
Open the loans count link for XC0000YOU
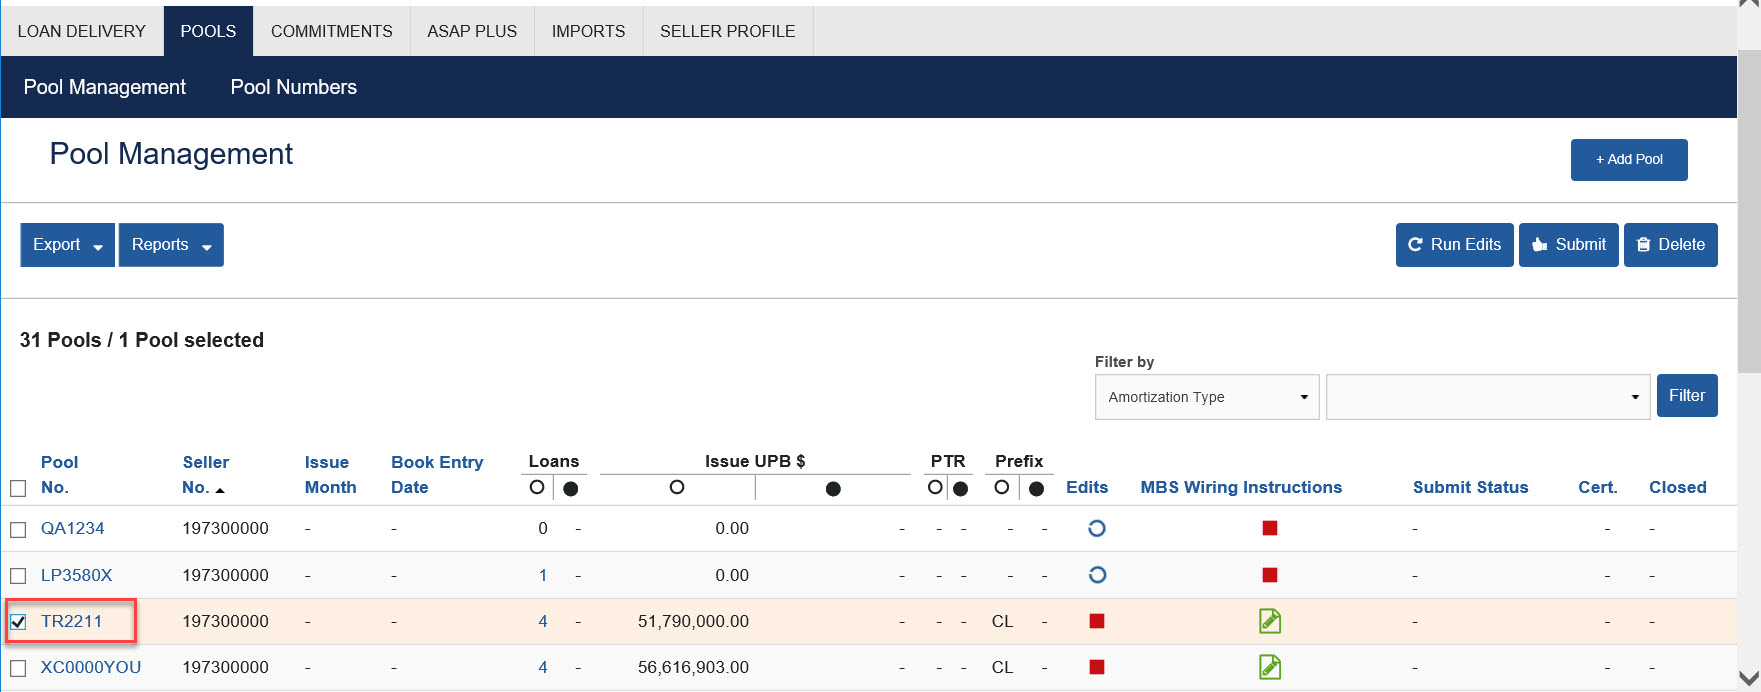click(x=543, y=667)
